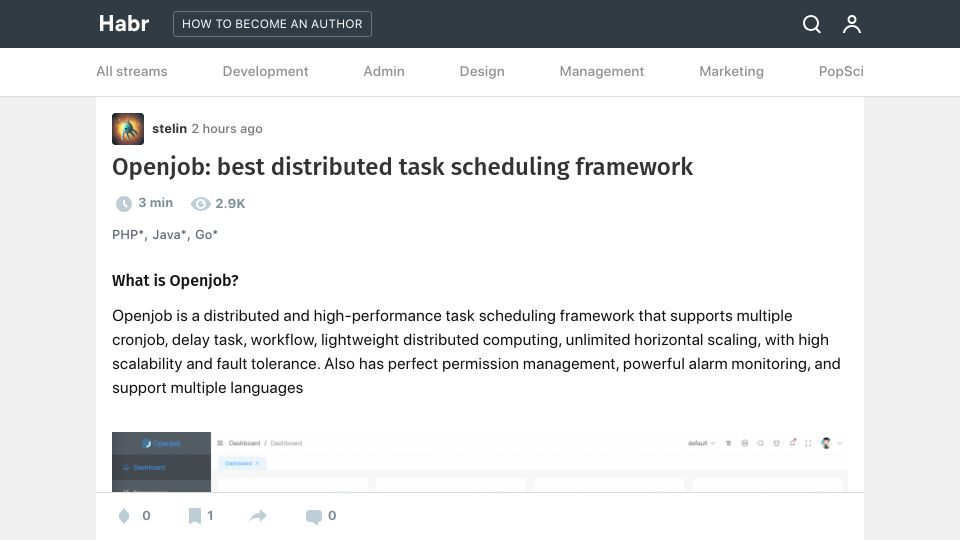Open author stelin's profile link
Image resolution: width=960 pixels, height=540 pixels.
[170, 129]
